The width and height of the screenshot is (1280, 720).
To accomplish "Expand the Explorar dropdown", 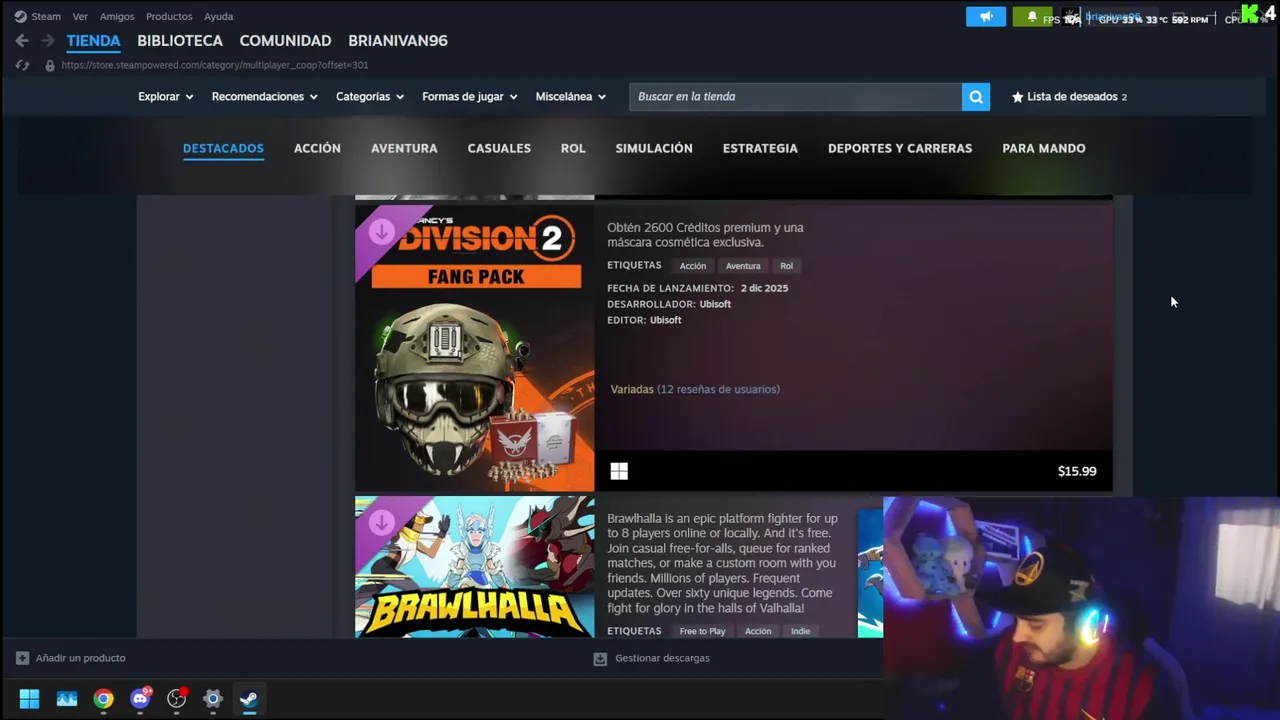I will click(x=165, y=97).
